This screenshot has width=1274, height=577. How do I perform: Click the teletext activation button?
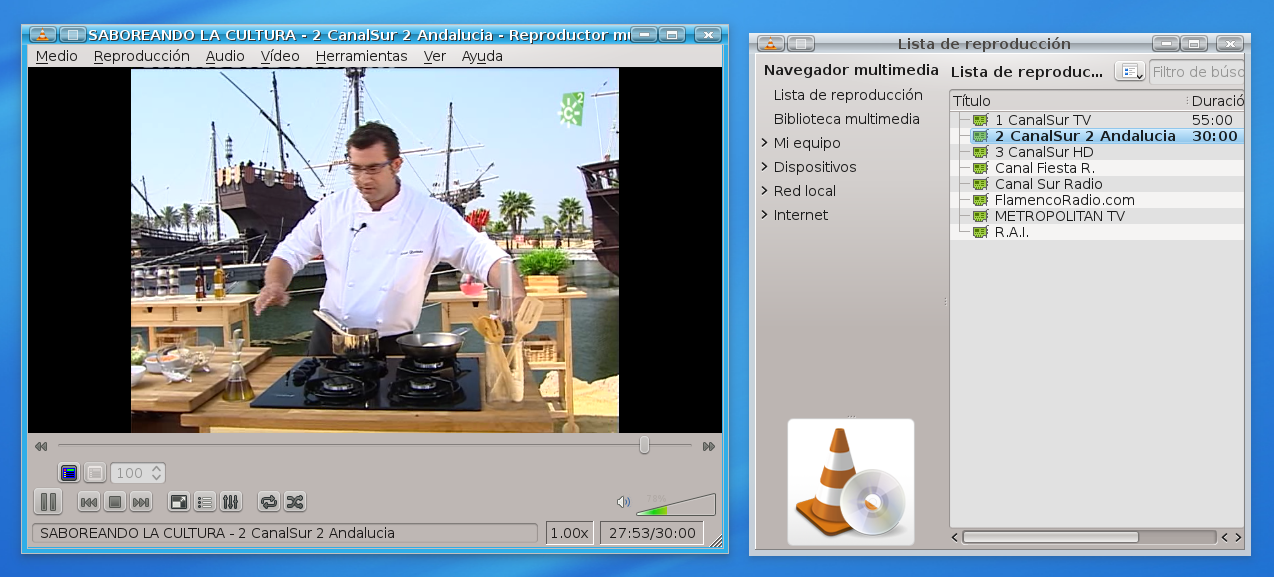[x=69, y=472]
